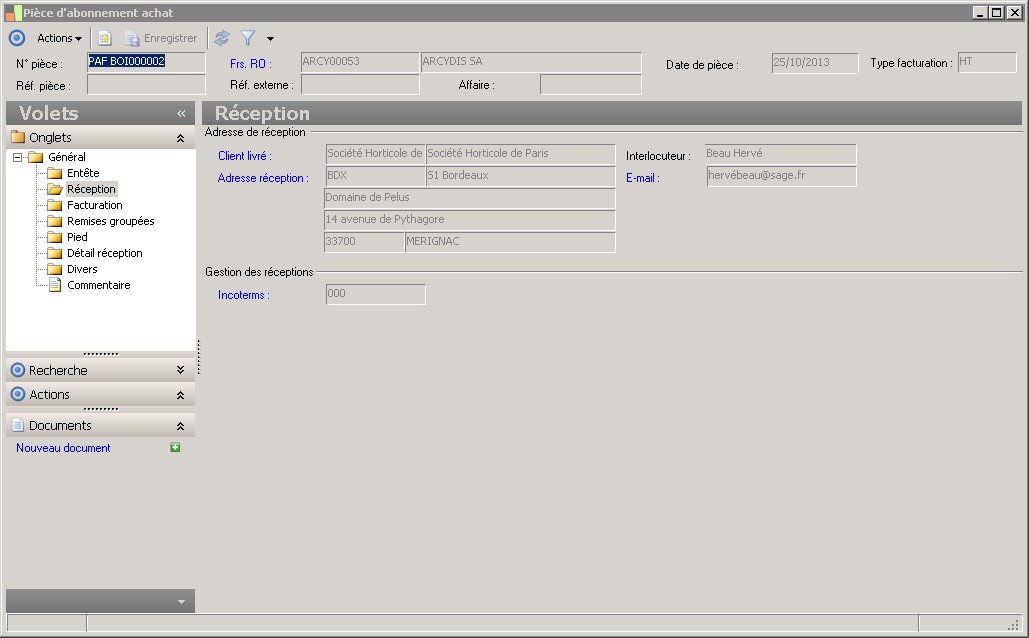Collapse the Documents section
The height and width of the screenshot is (638, 1029).
click(180, 426)
